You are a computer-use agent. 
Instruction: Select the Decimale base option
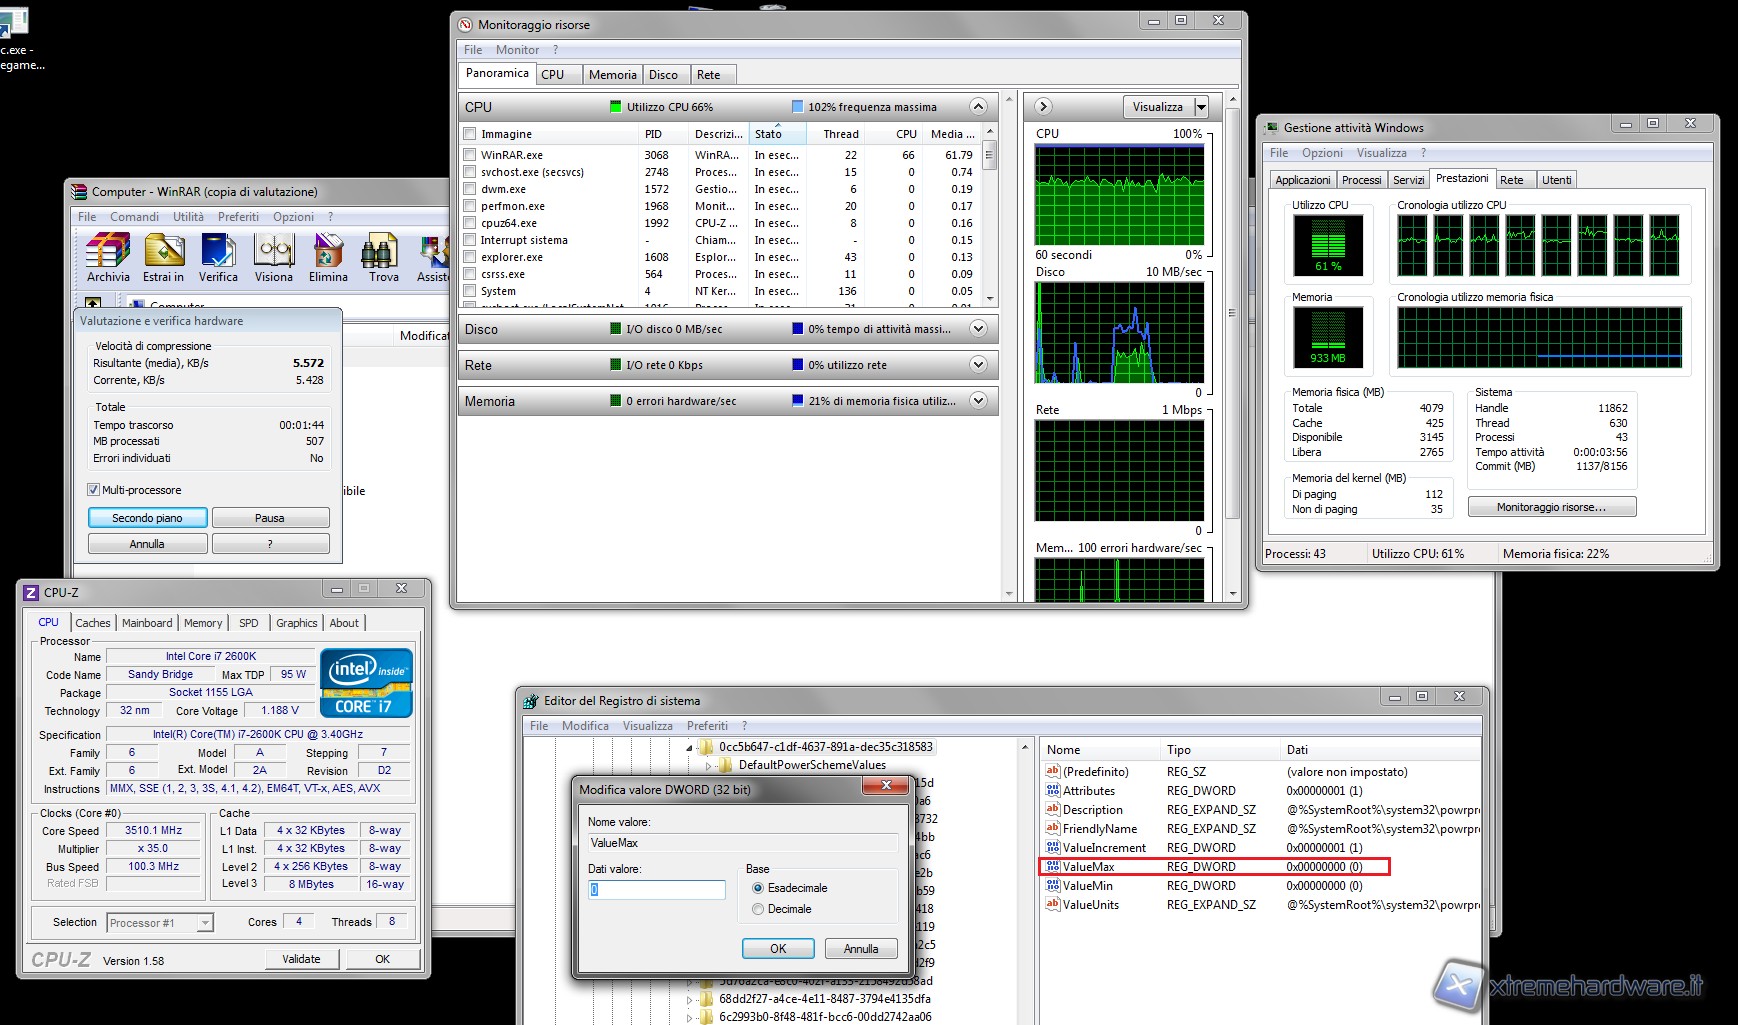758,908
